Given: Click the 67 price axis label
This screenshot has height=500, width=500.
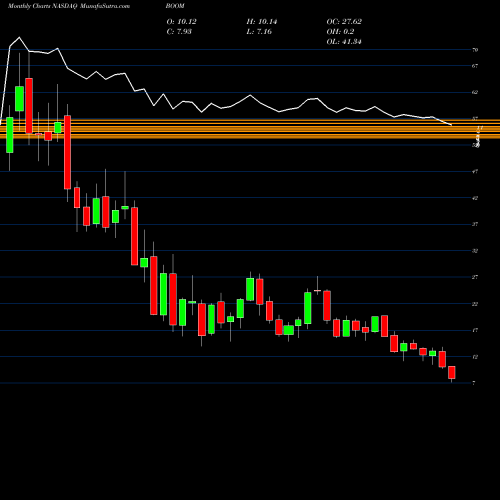Looking at the screenshot, I should coord(475,66).
